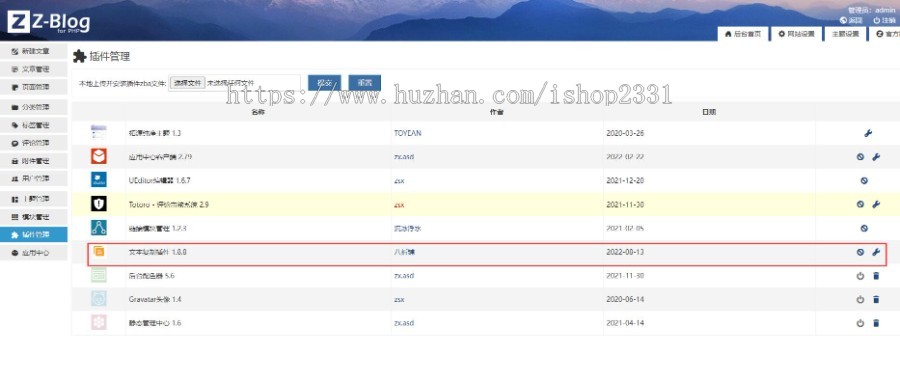
Task: Click the 名称 column header
Action: click(258, 112)
